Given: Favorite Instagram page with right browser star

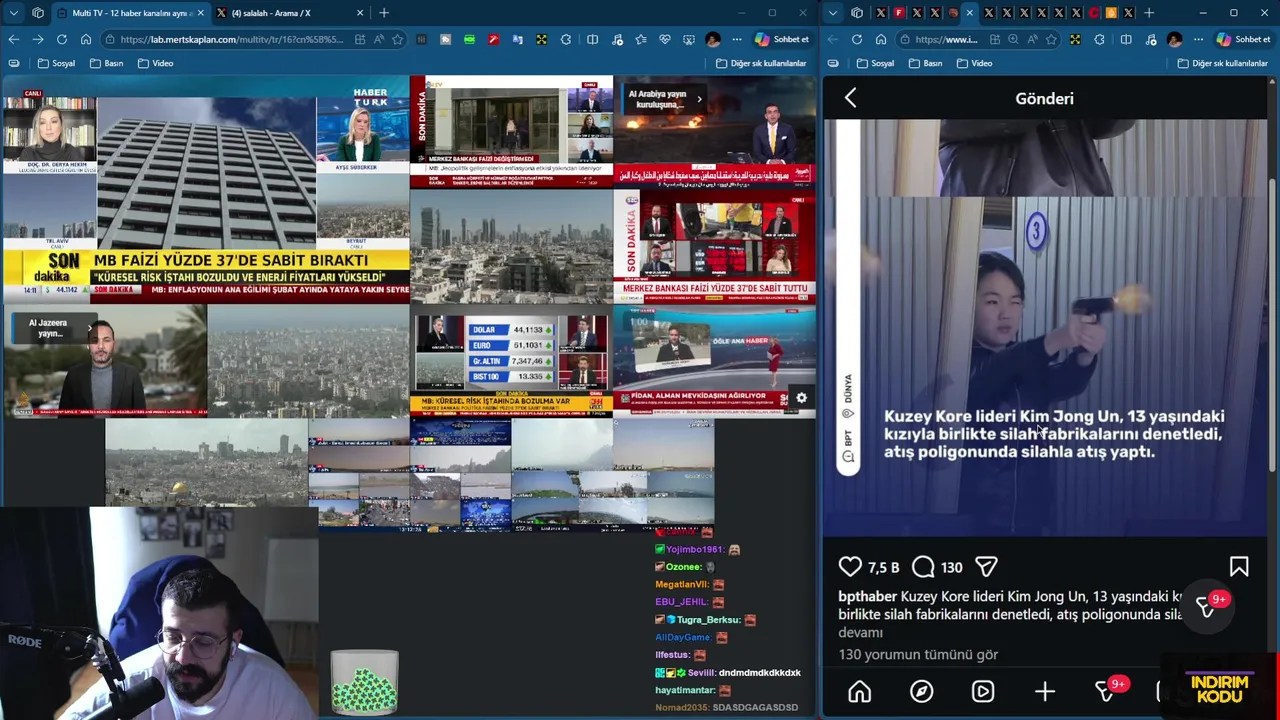Looking at the screenshot, I should pos(1051,39).
